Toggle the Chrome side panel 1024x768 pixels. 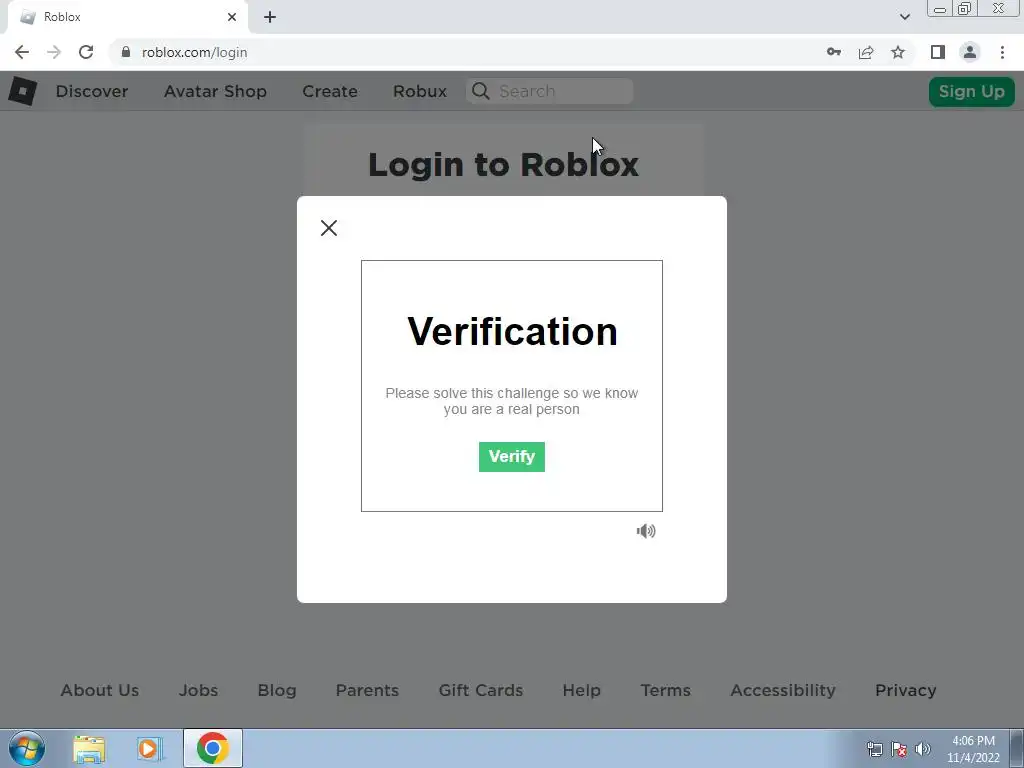tap(938, 52)
